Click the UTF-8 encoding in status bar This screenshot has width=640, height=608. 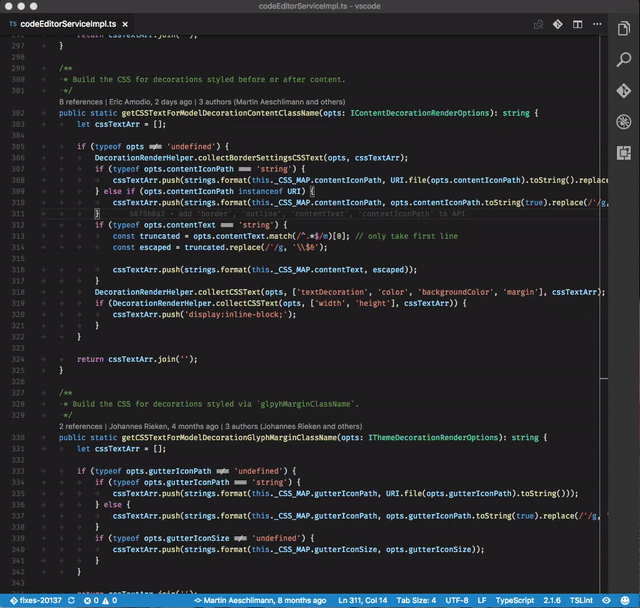tap(455, 601)
